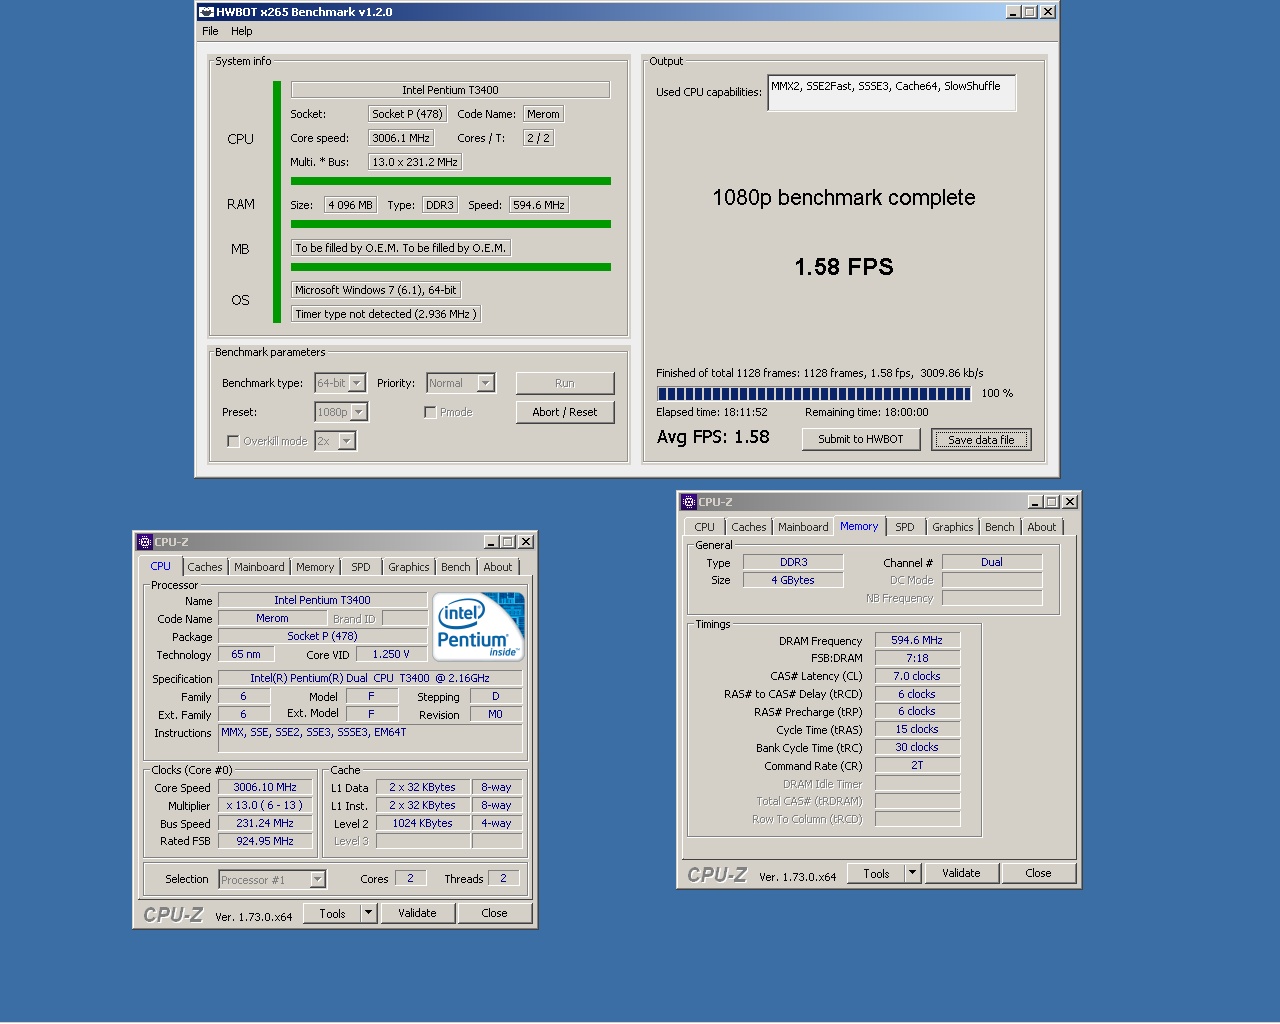Click the Used CPU capabilities text box
The width and height of the screenshot is (1280, 1024).
click(892, 93)
